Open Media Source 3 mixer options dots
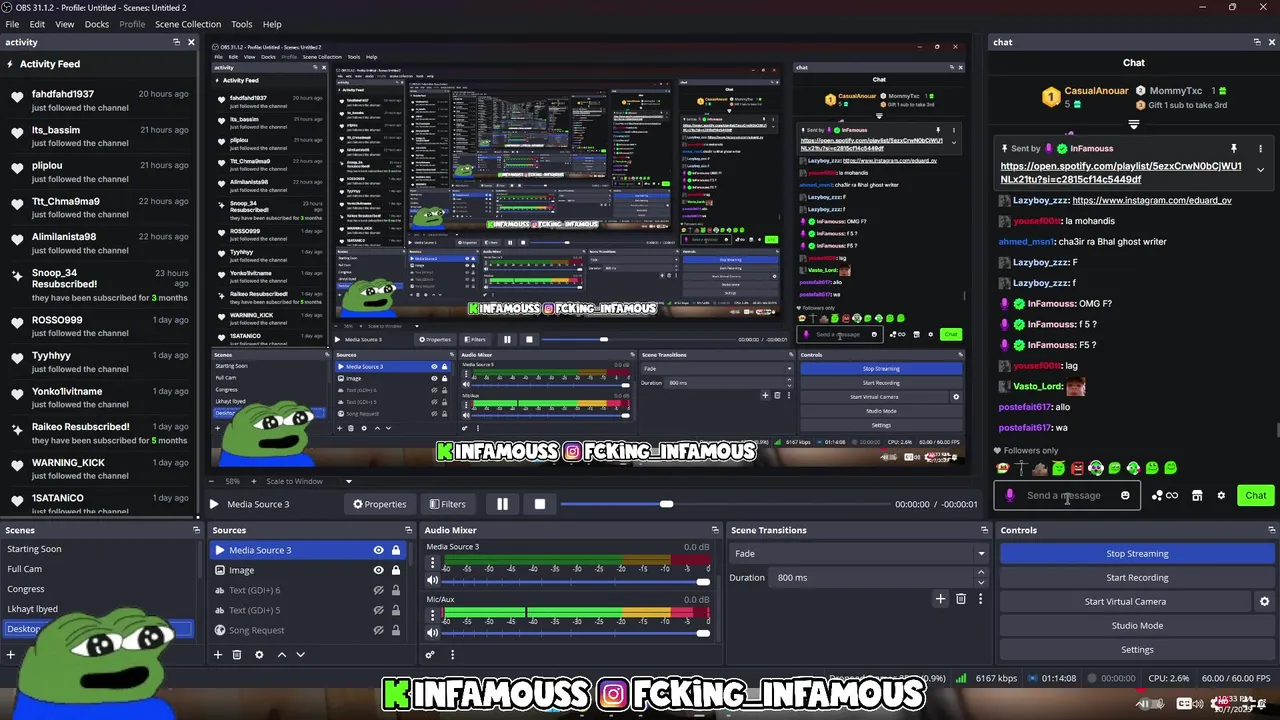The width and height of the screenshot is (1280, 720). [432, 563]
